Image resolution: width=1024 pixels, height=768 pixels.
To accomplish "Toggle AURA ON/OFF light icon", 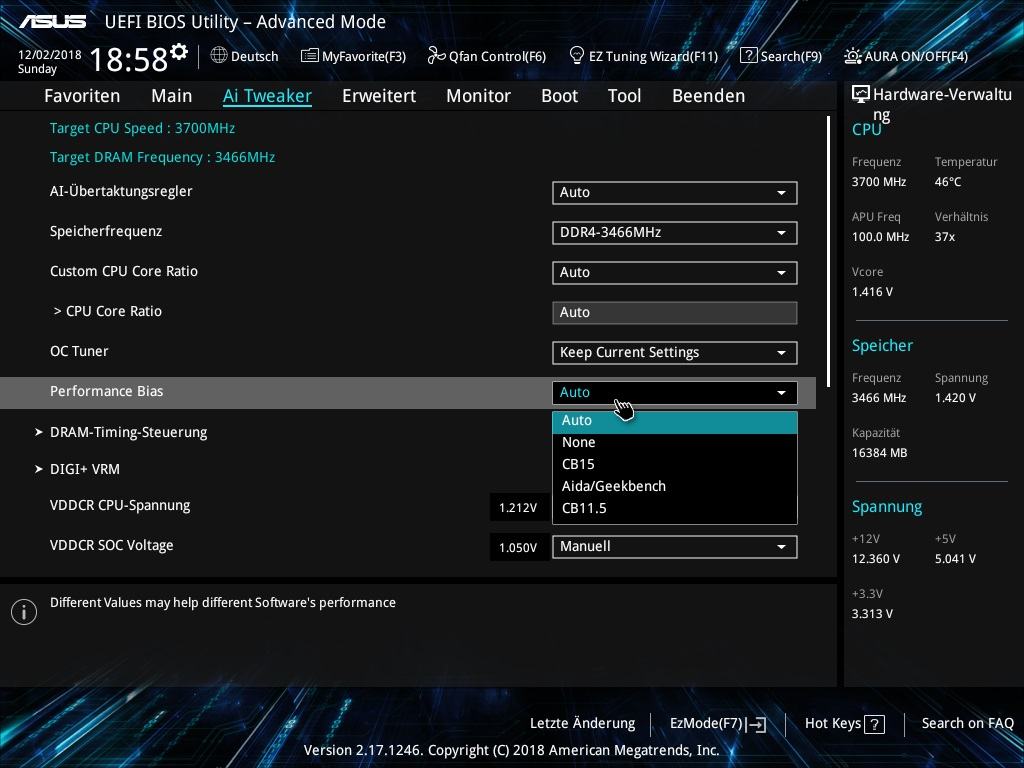I will [853, 56].
